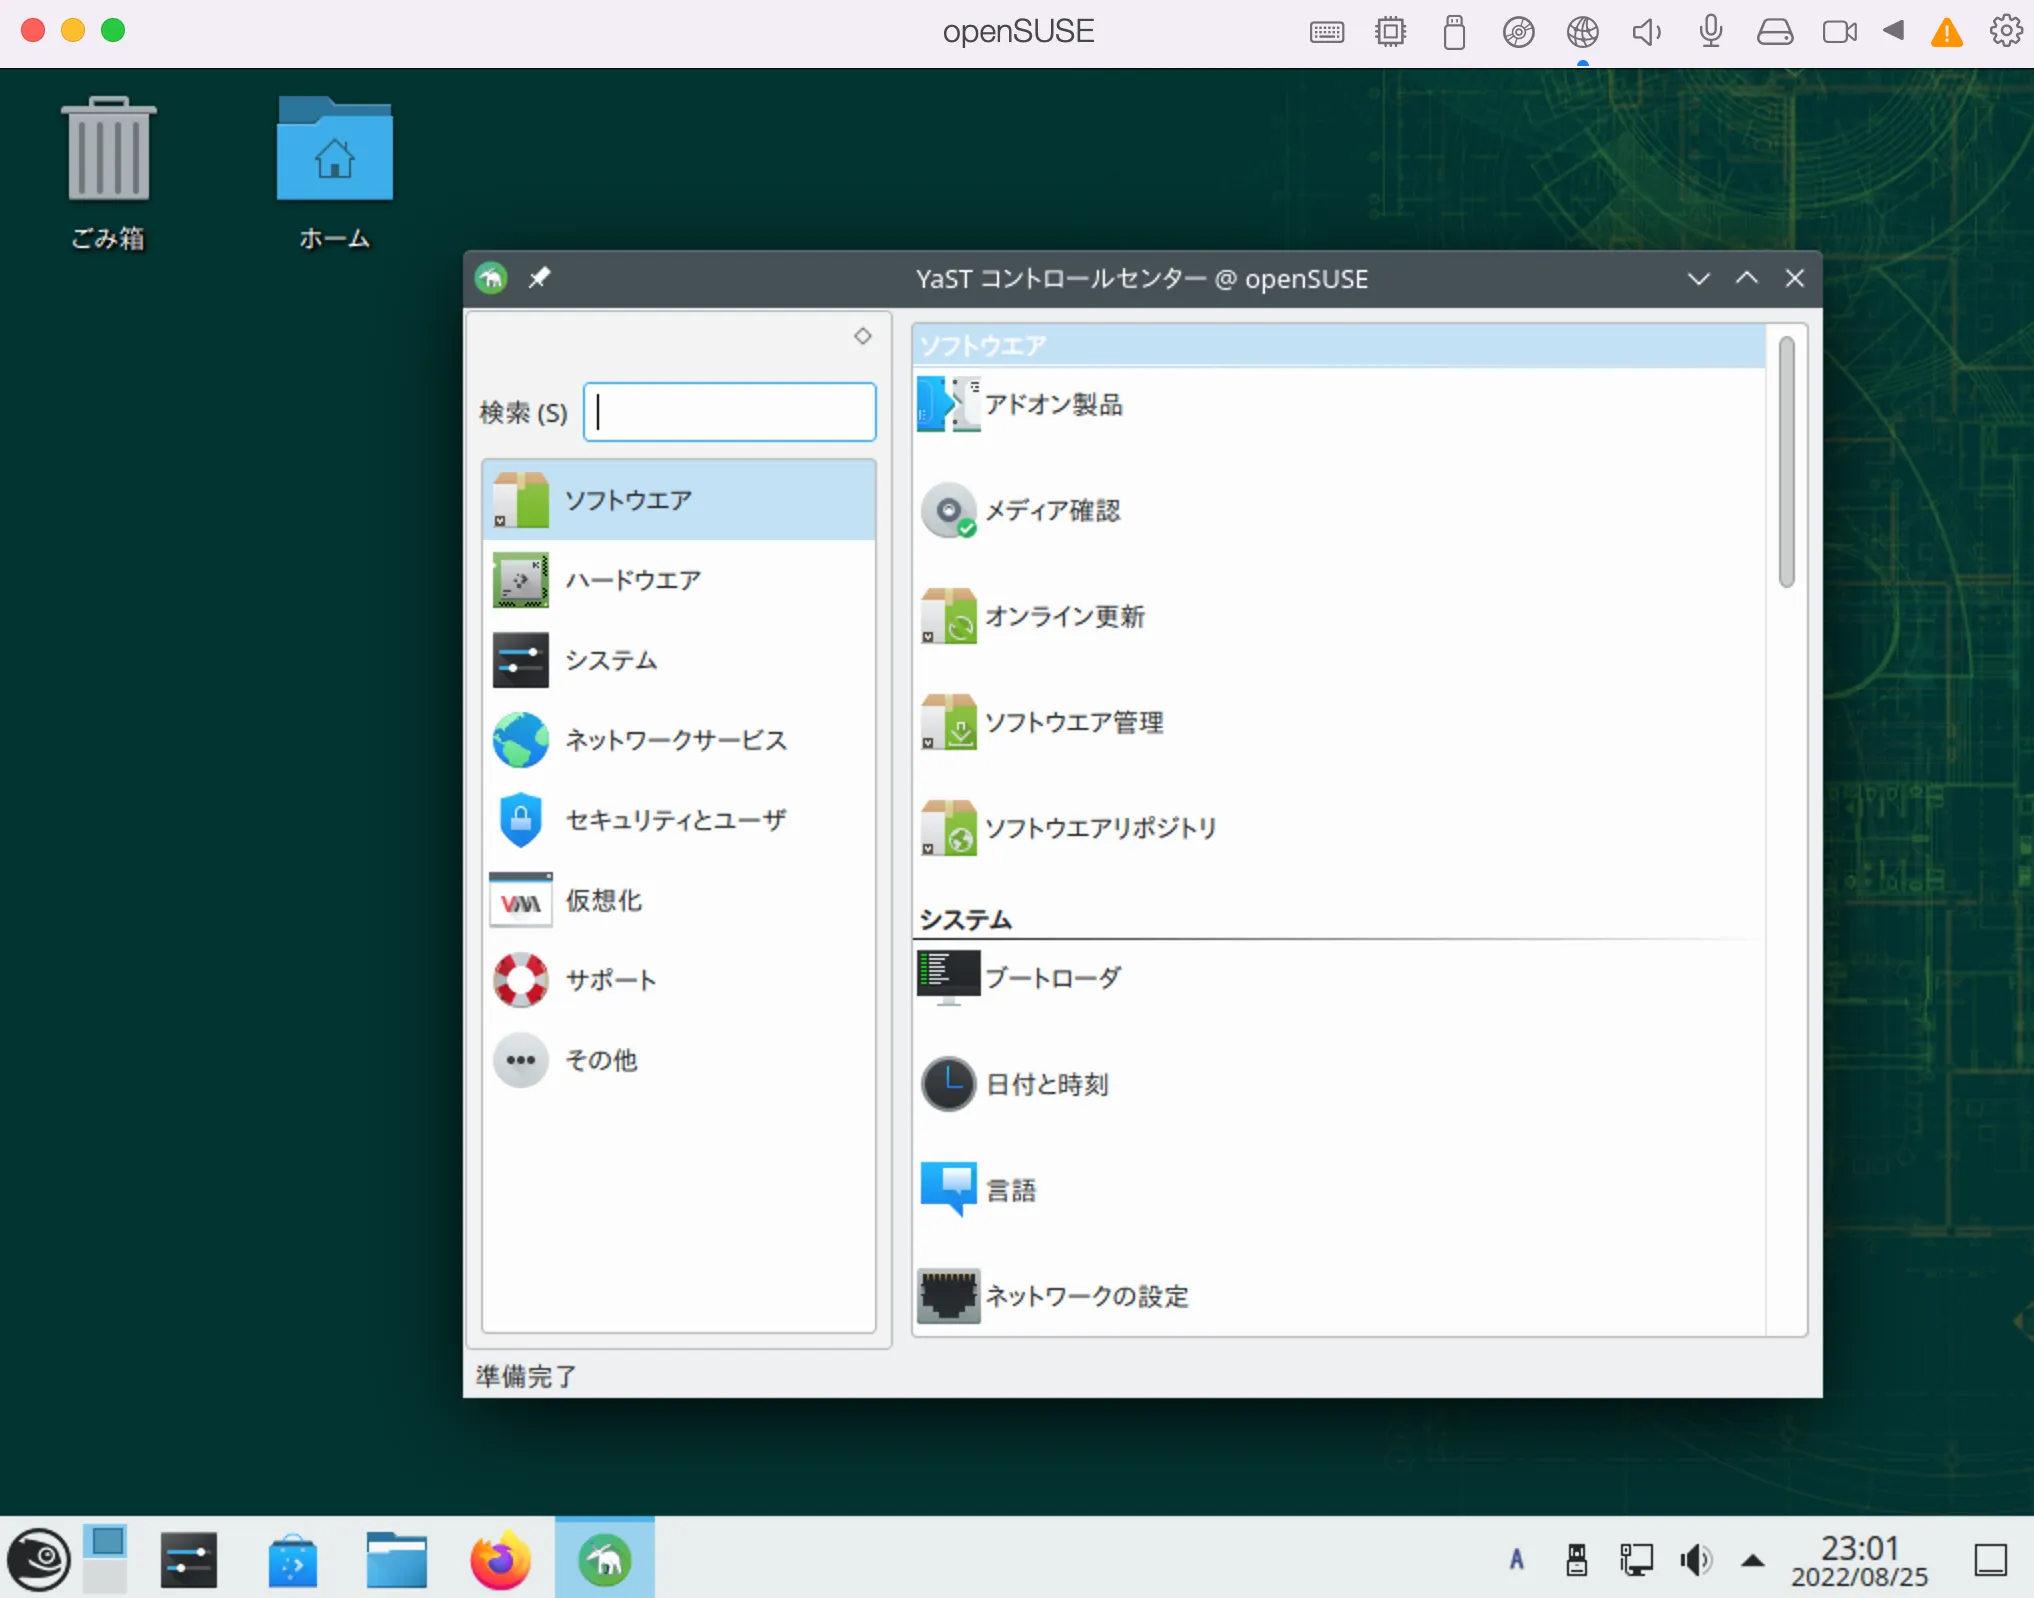
Task: Click the diamond float button above search
Action: pyautogui.click(x=863, y=336)
